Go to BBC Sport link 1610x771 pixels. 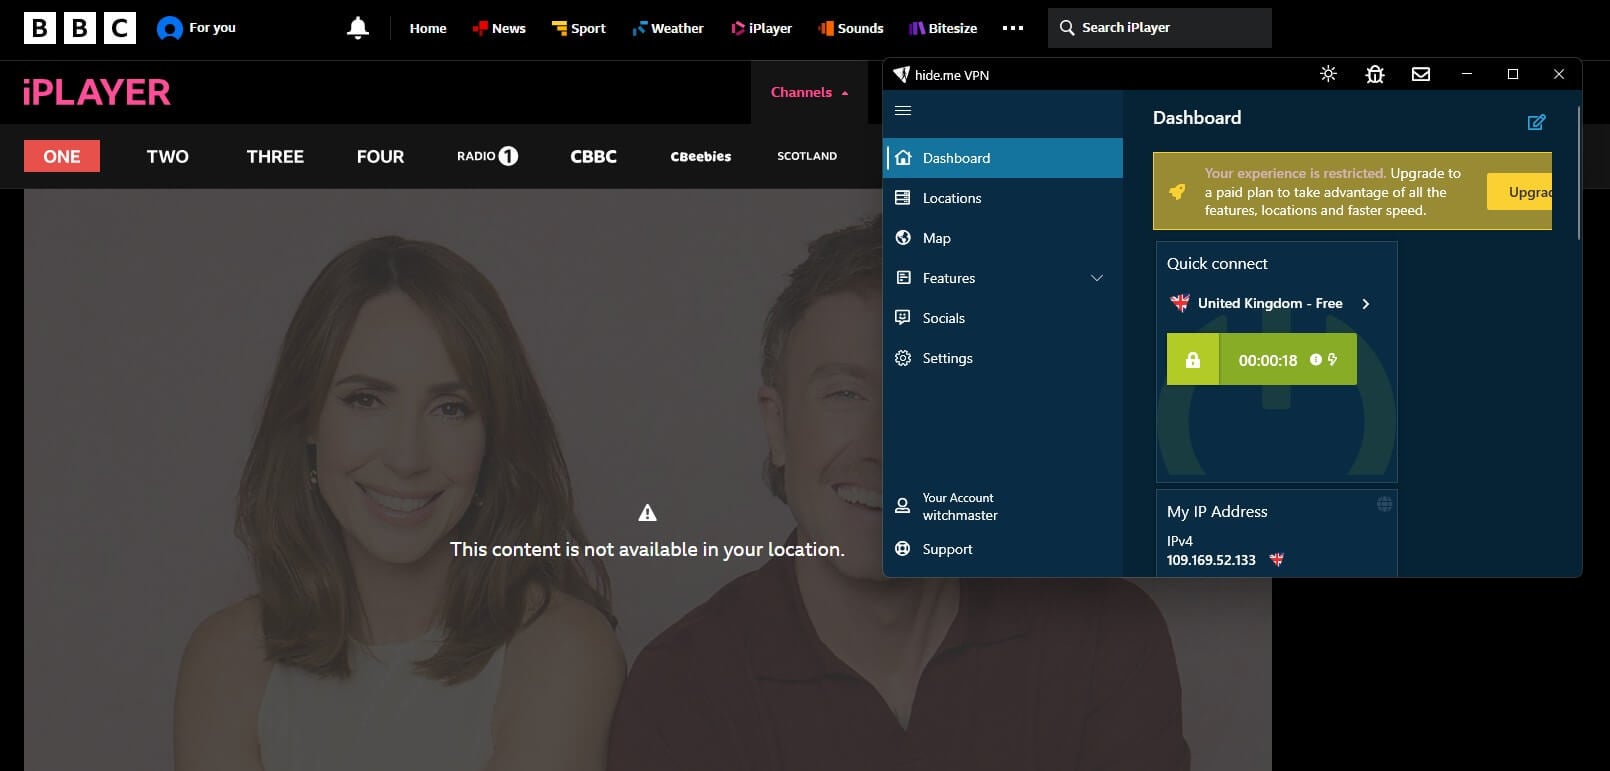tap(579, 28)
